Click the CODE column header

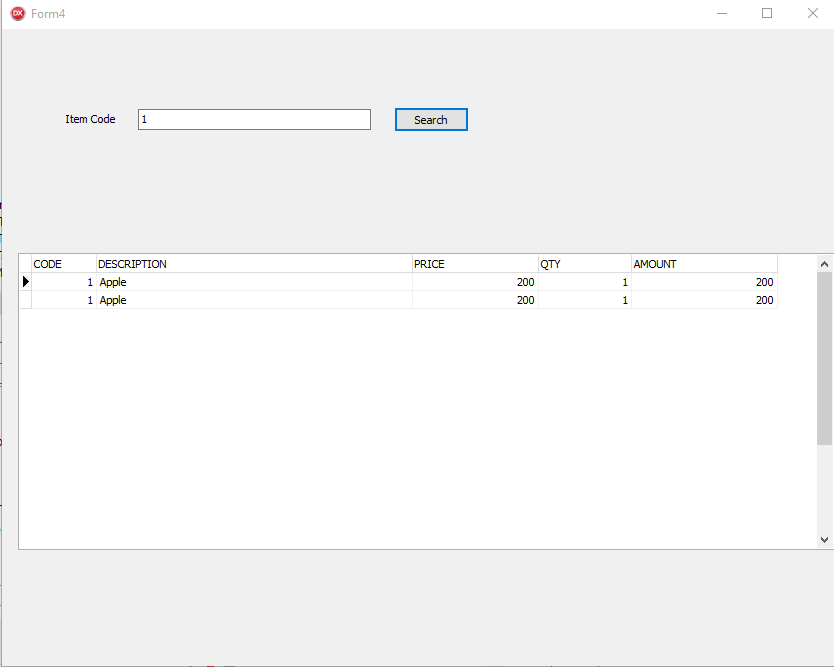[63, 264]
